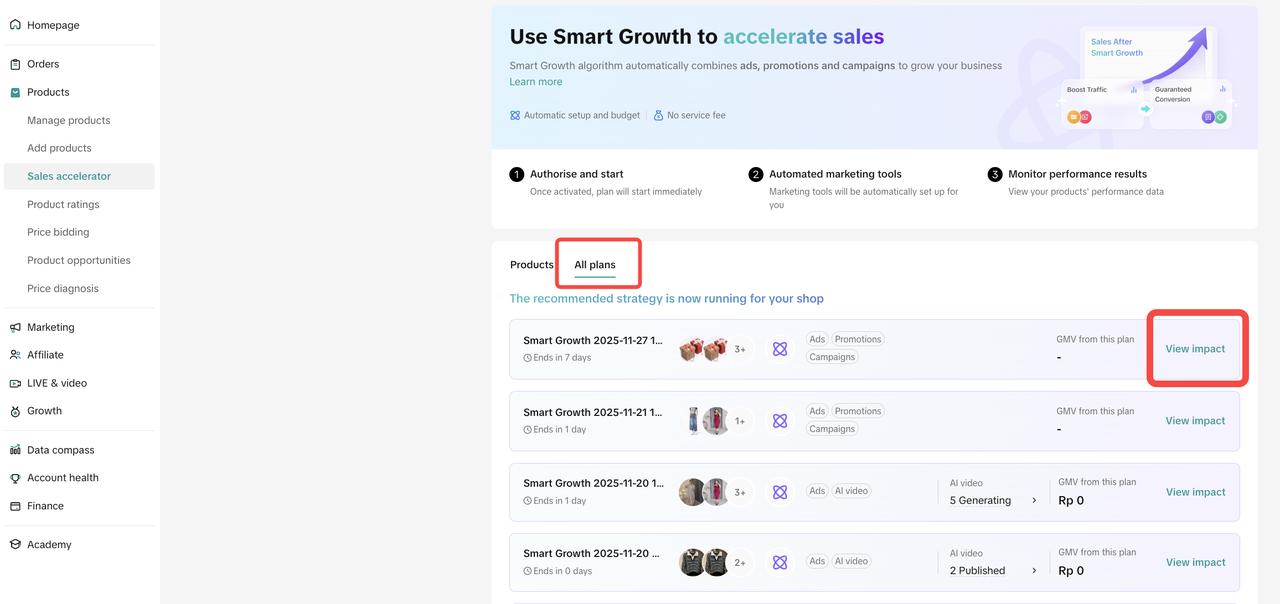The image size is (1280, 604).
Task: Expand the 2 Published AI video chevron
Action: 1034,571
